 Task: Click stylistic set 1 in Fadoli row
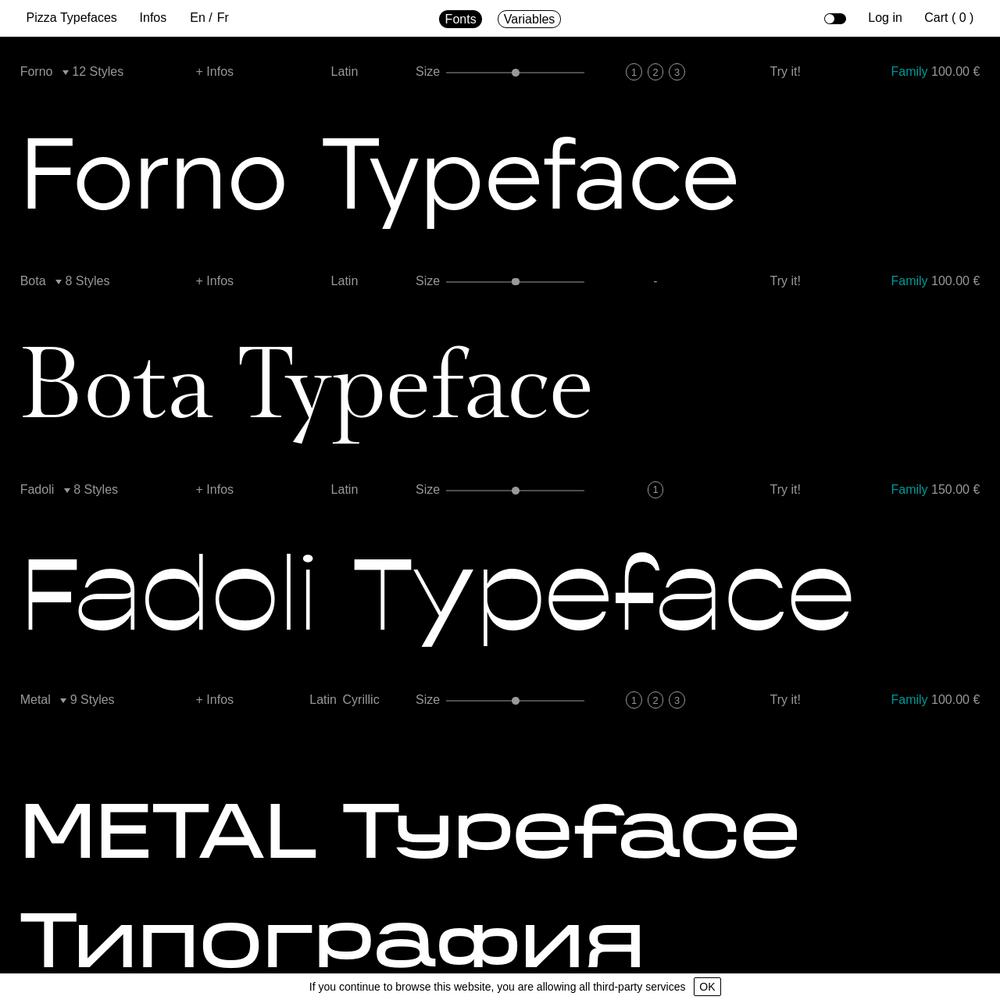point(655,490)
